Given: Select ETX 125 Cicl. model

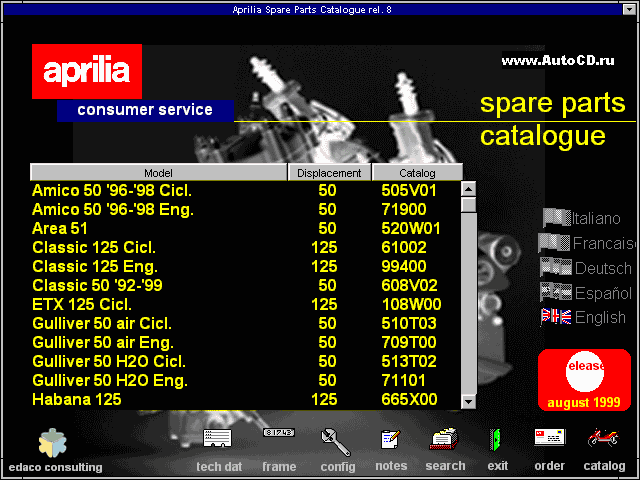Looking at the screenshot, I should pos(245,304).
